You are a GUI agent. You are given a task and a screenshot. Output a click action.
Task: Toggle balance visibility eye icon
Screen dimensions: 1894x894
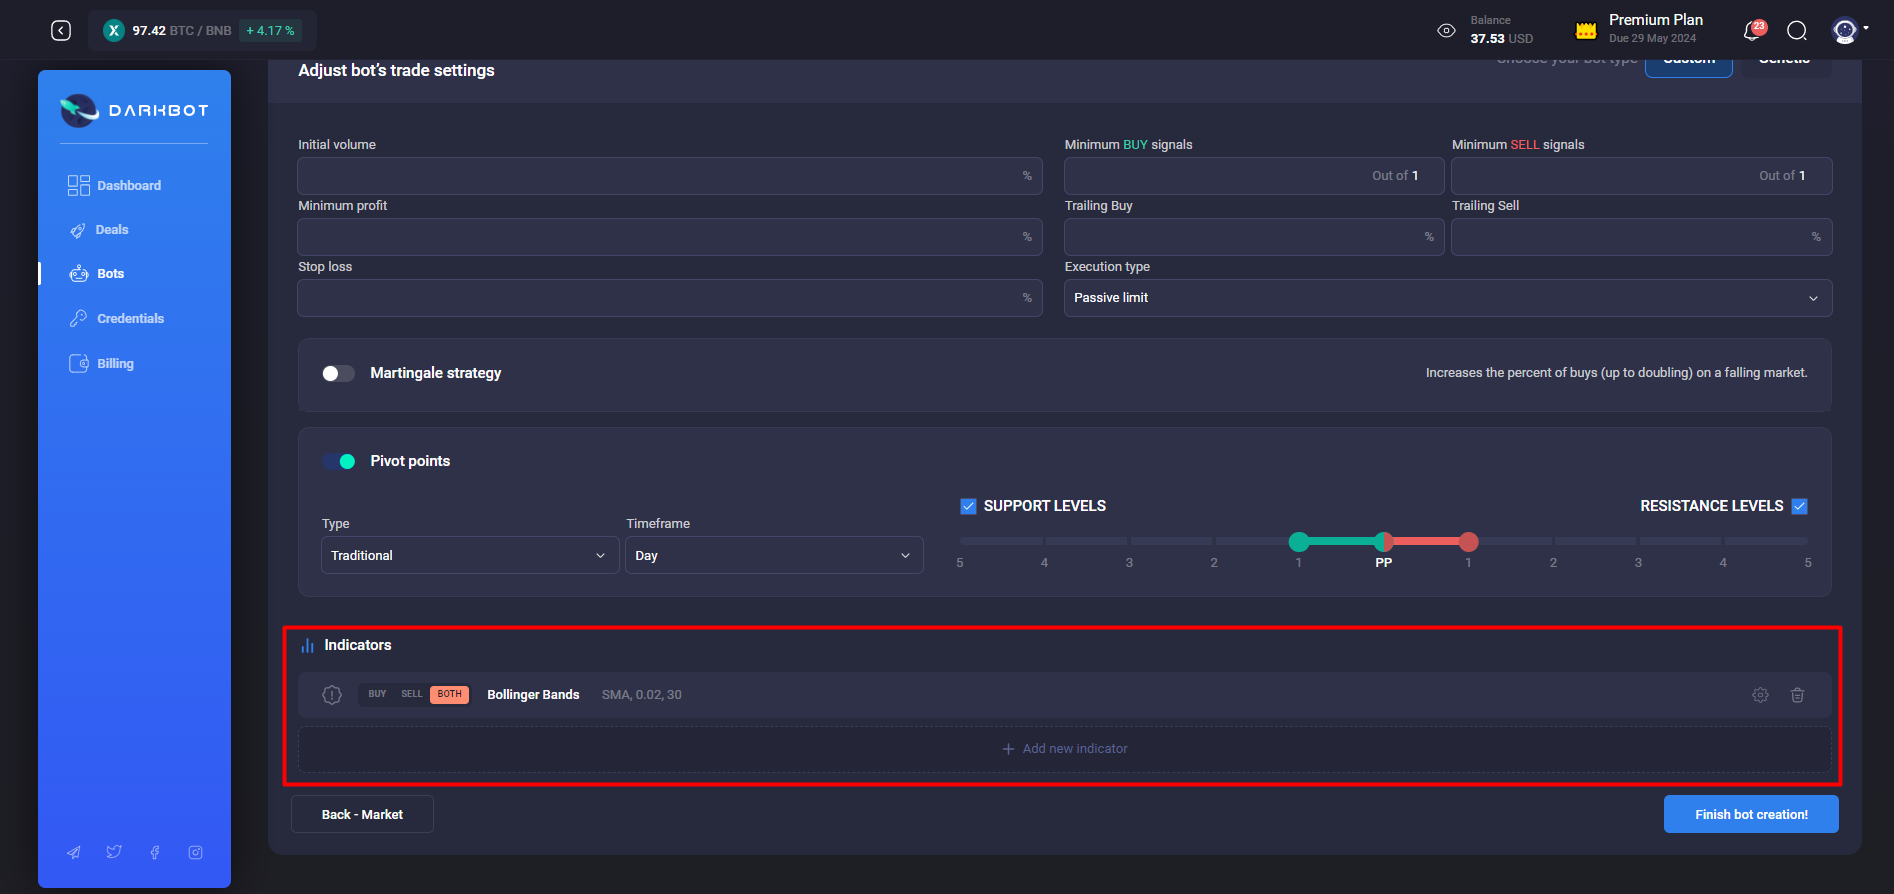tap(1446, 31)
